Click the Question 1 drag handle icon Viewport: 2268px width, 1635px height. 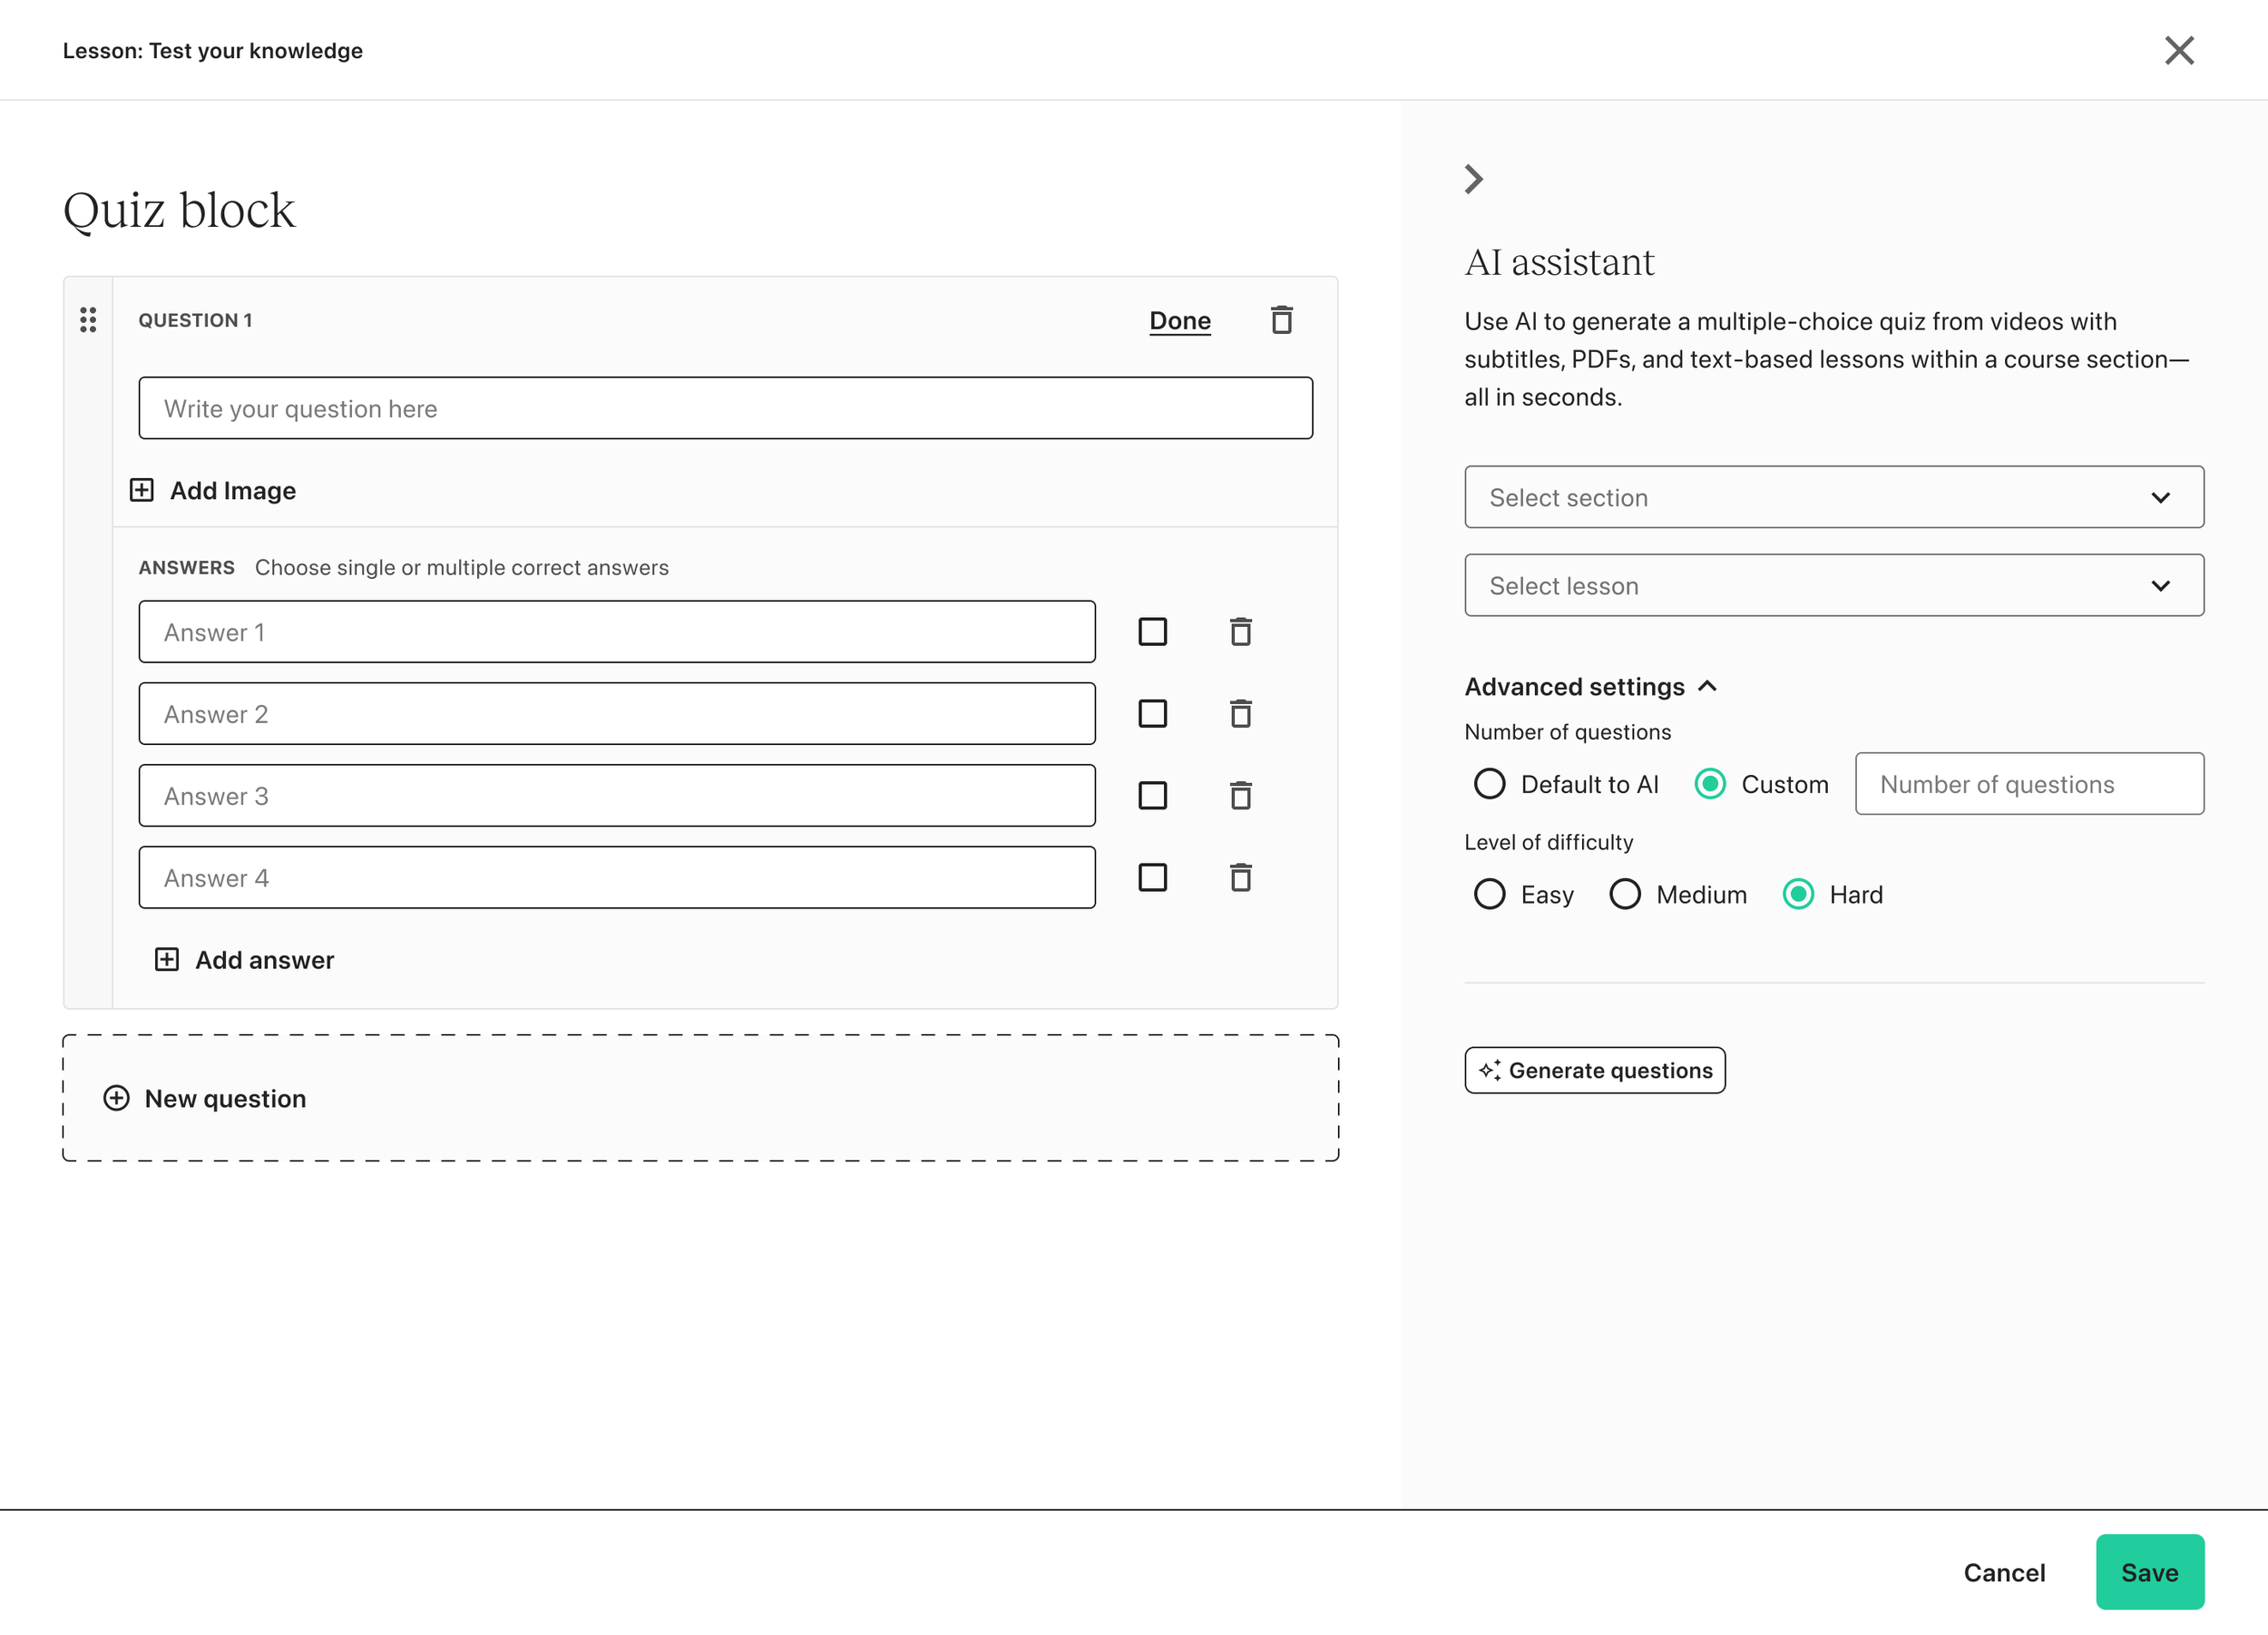coord(88,320)
